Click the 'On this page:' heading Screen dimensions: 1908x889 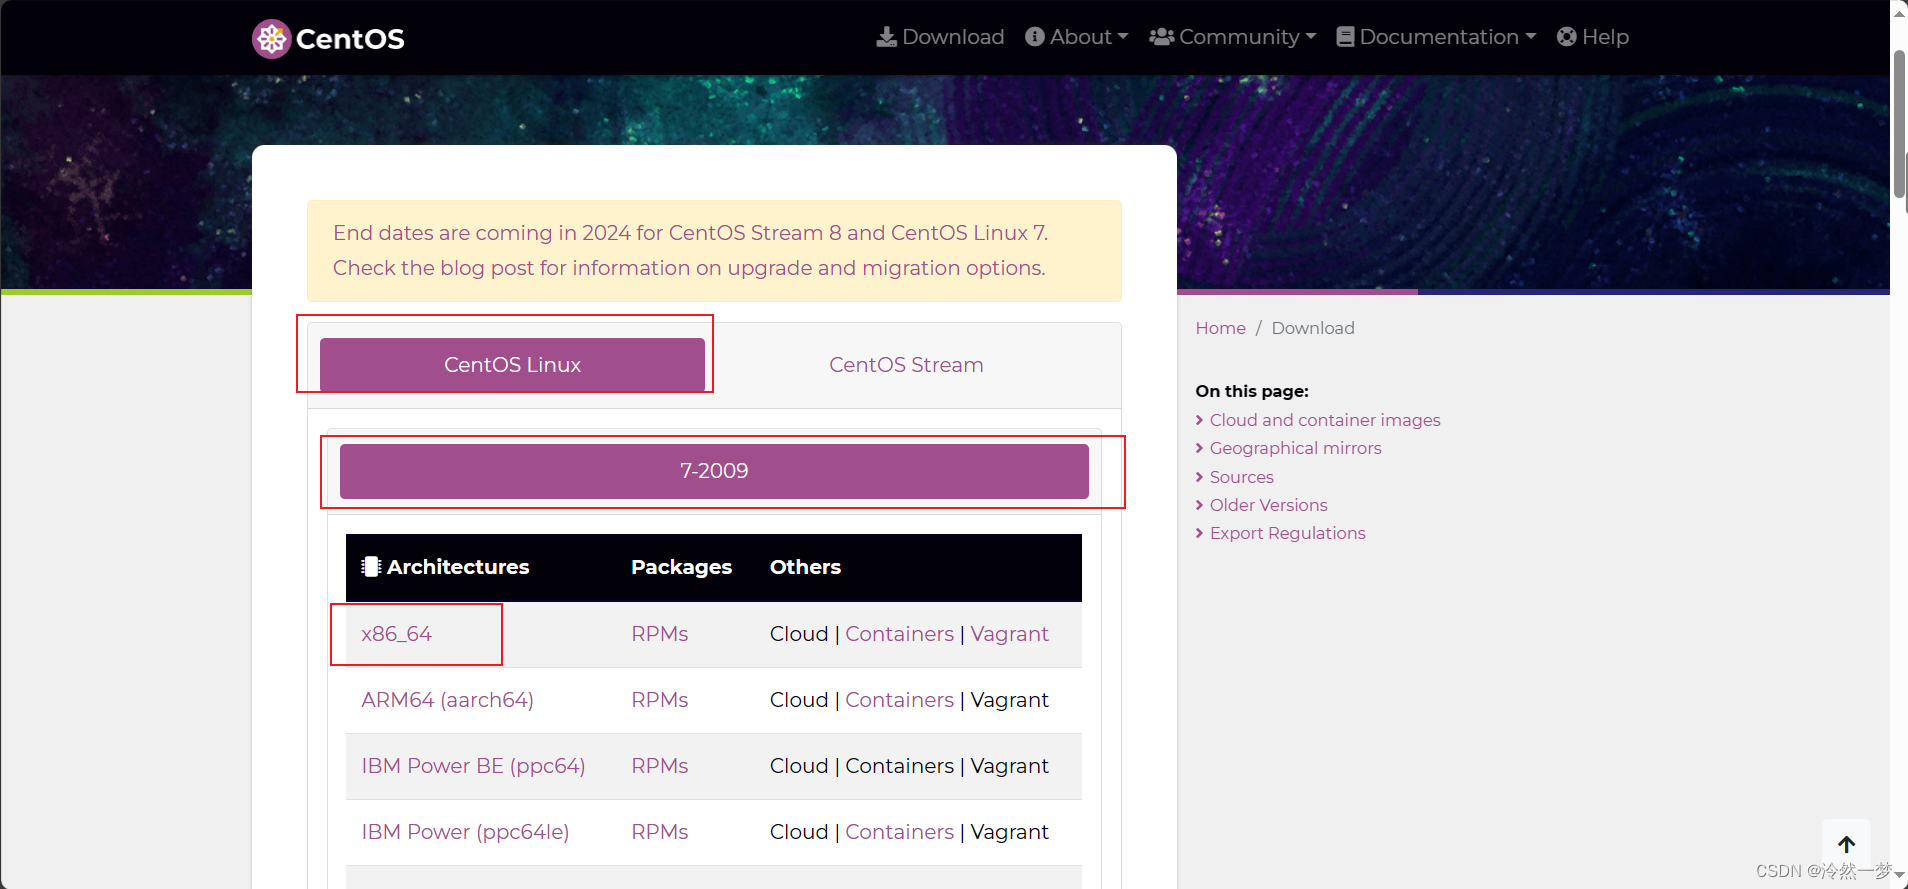click(x=1252, y=391)
